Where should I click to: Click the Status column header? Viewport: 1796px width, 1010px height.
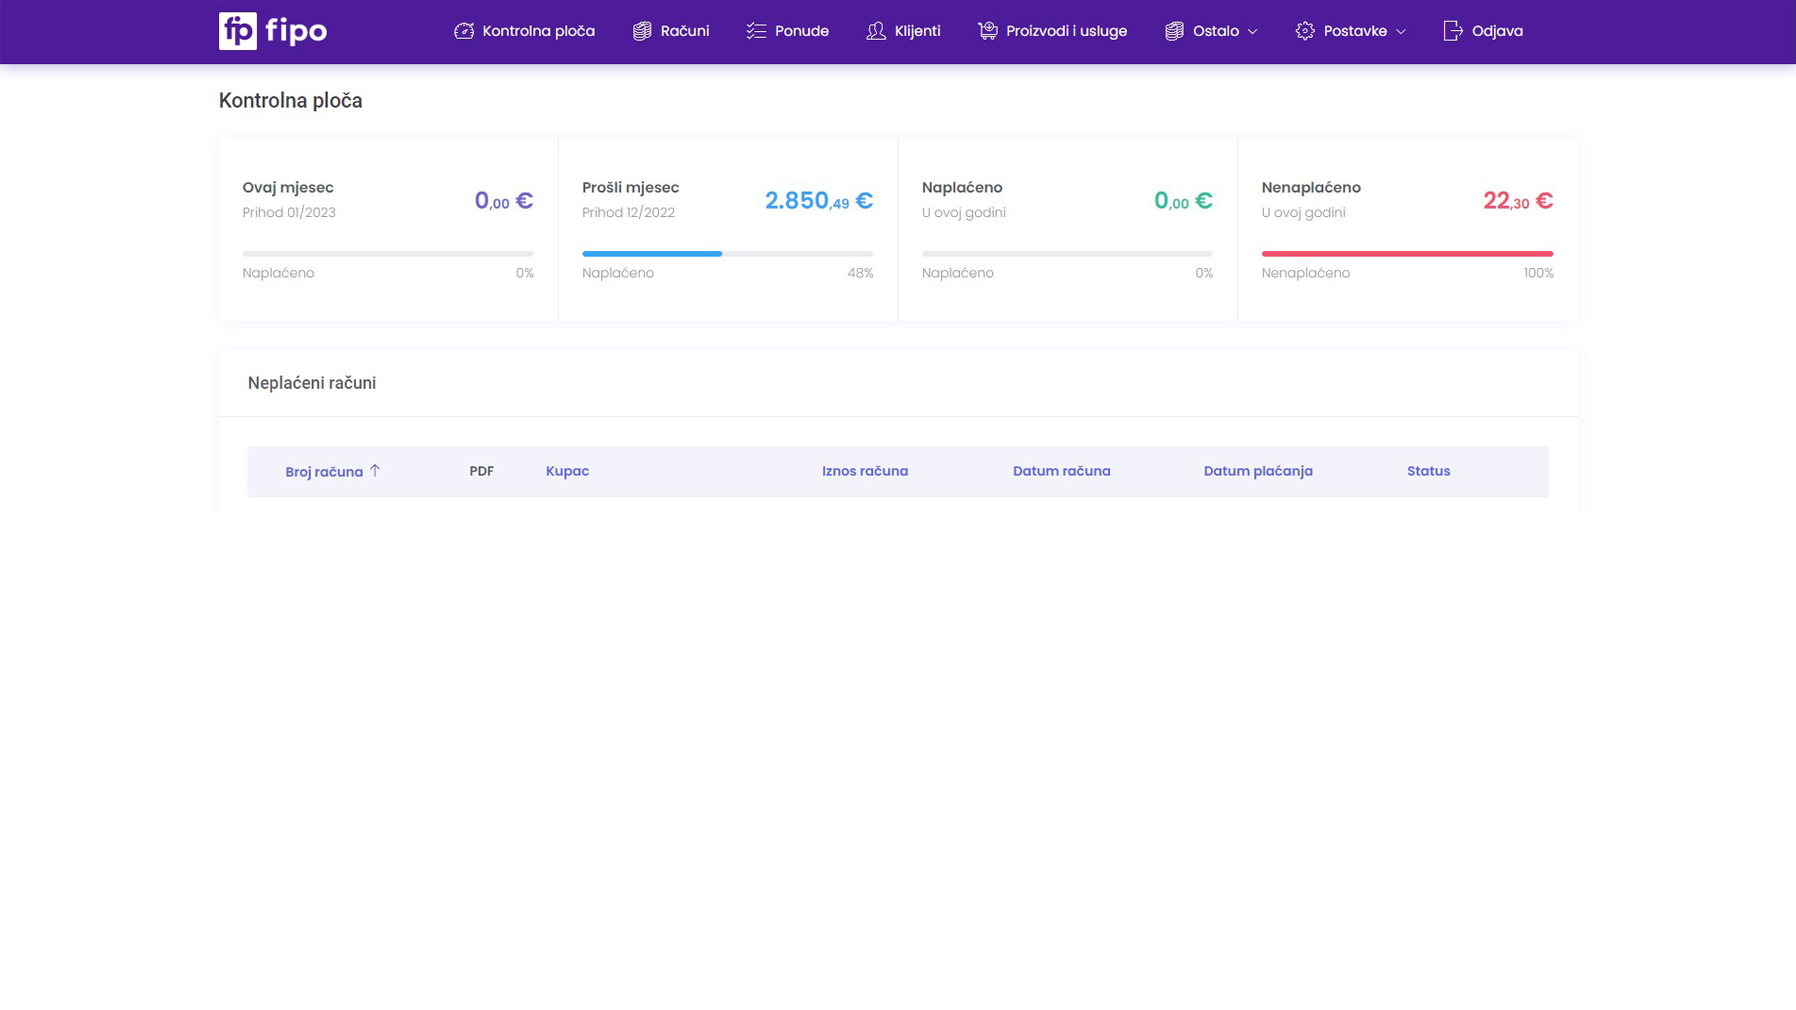tap(1427, 471)
